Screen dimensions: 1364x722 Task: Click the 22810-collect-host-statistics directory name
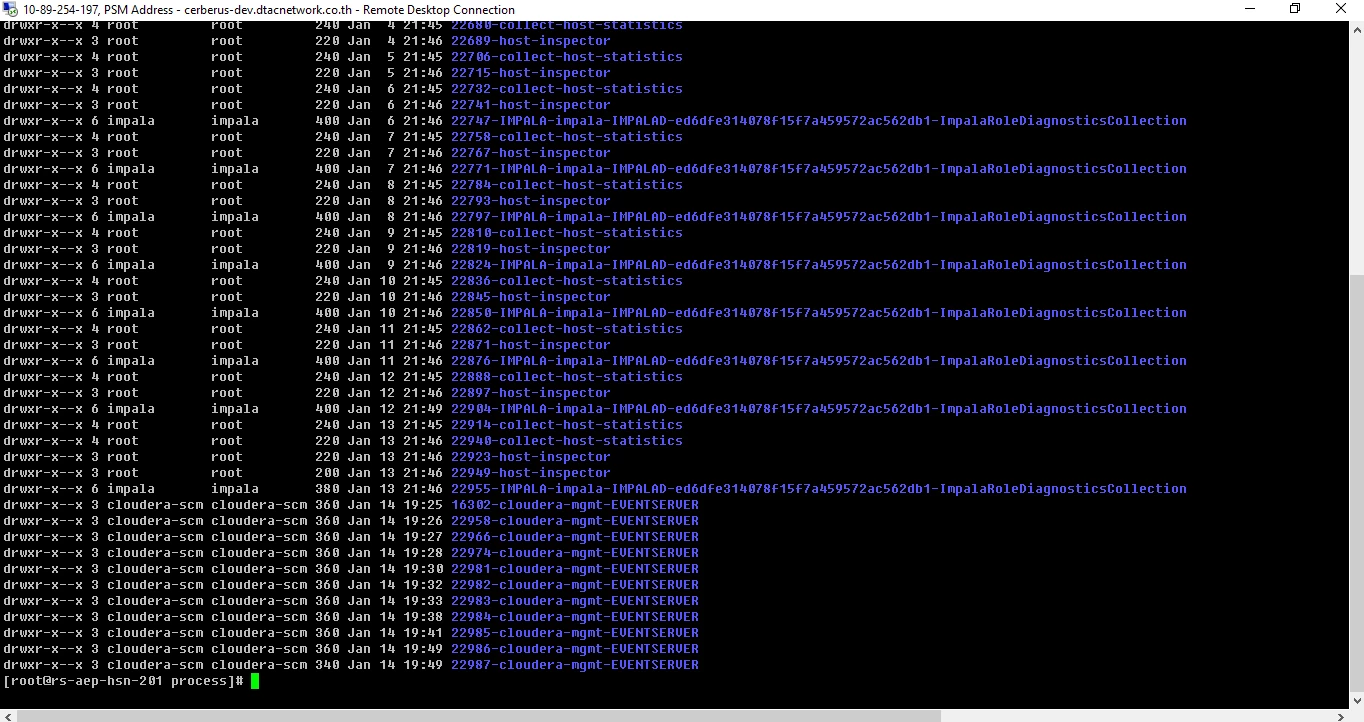tap(567, 233)
